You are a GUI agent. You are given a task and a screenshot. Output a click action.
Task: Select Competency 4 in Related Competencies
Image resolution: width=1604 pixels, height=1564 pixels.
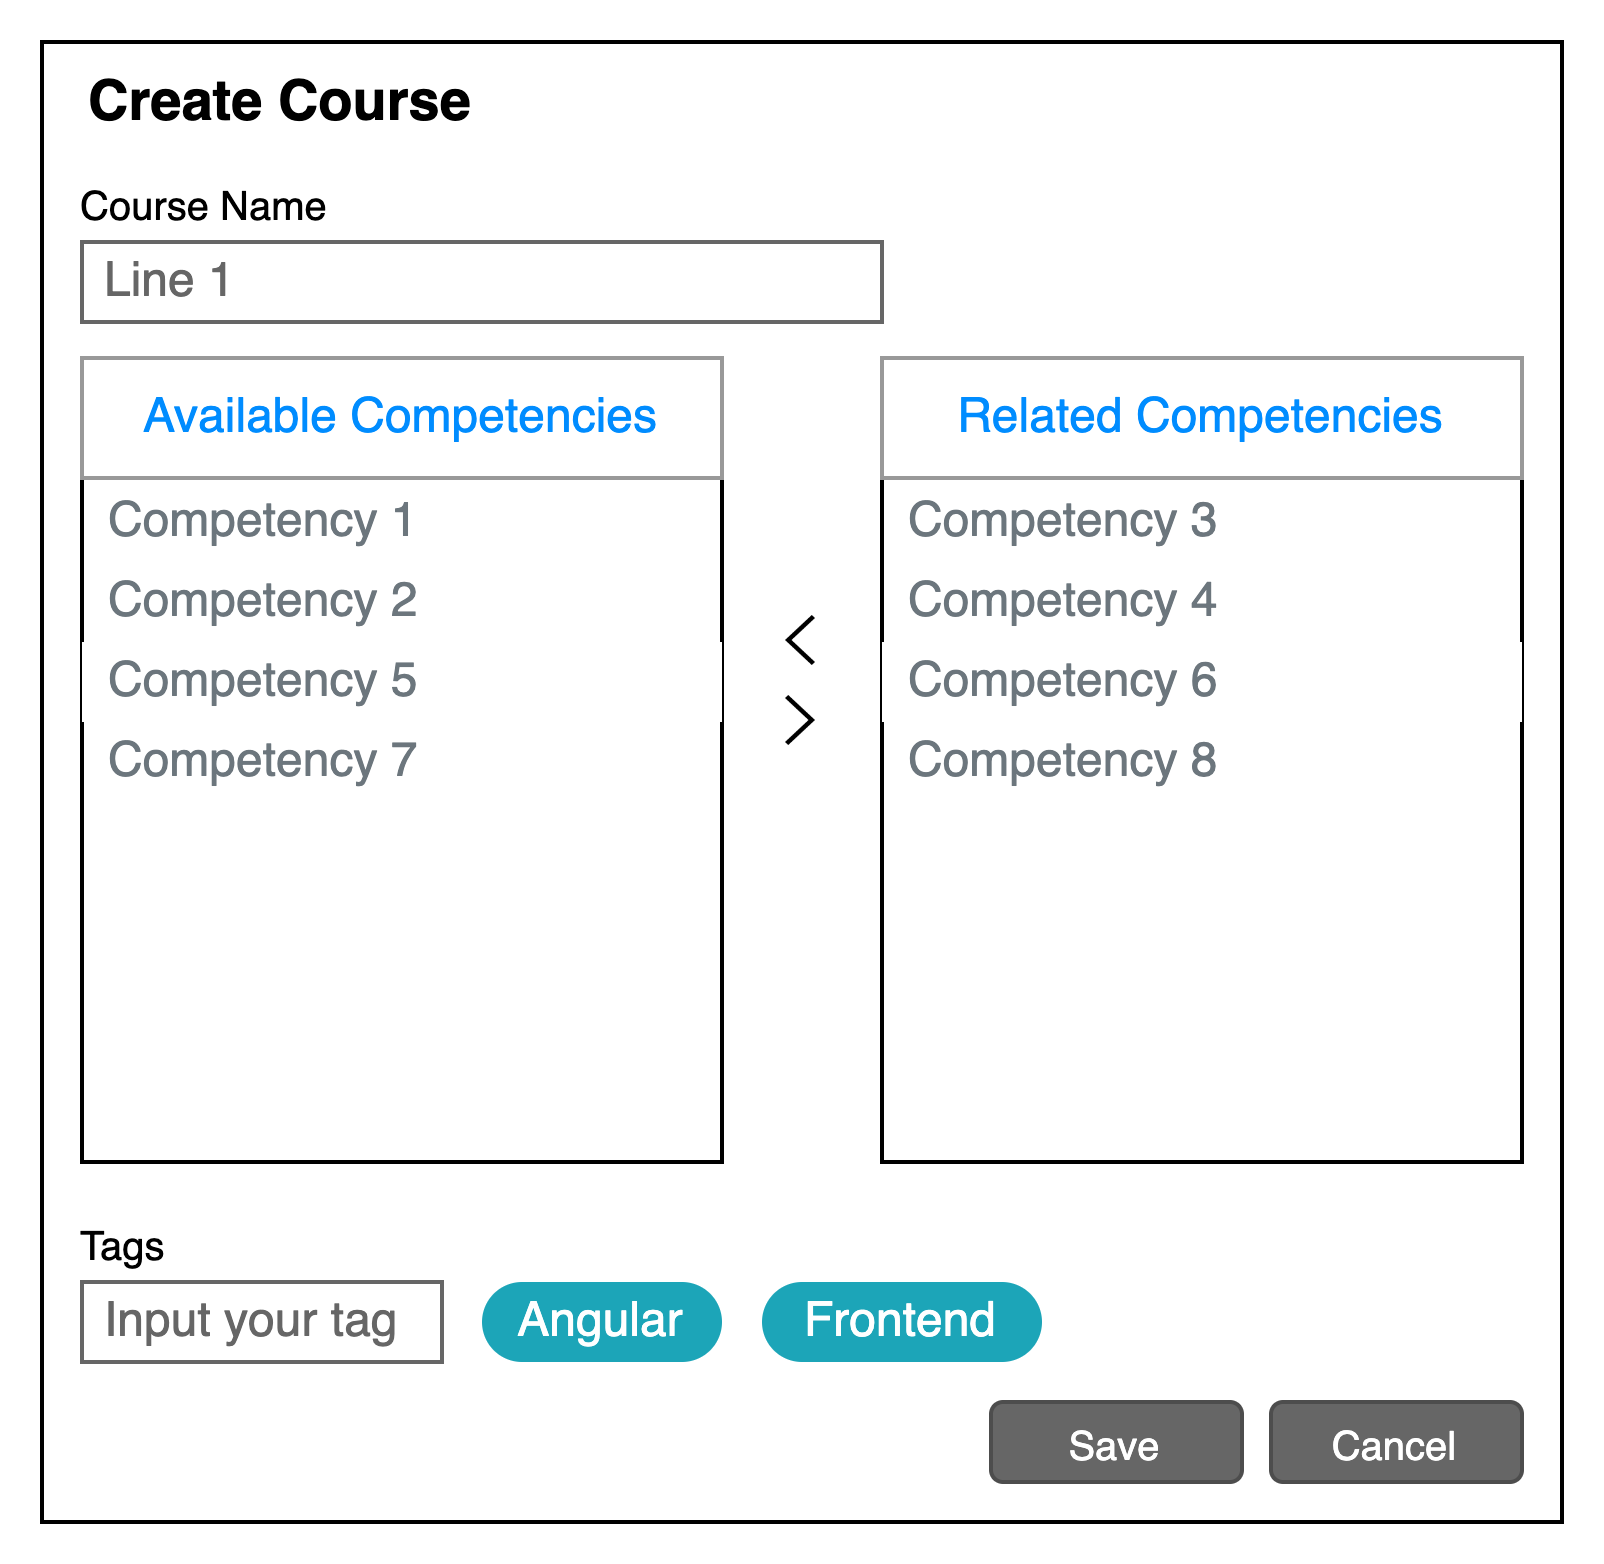point(1062,600)
